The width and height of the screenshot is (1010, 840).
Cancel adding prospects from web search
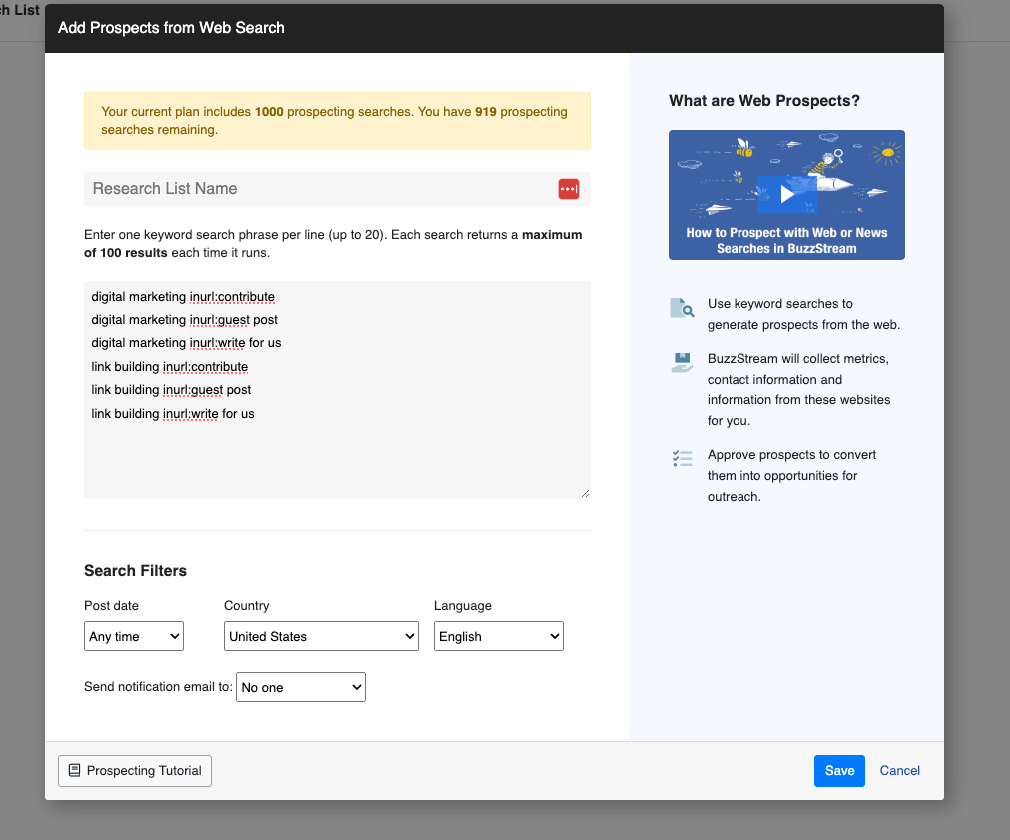(x=899, y=770)
